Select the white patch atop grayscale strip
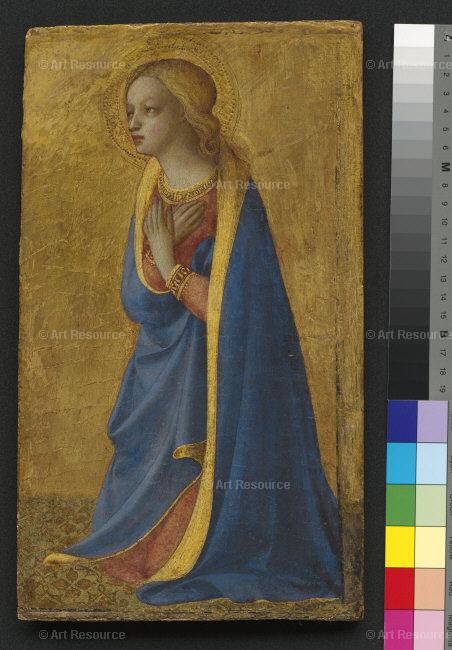 pos(414,35)
